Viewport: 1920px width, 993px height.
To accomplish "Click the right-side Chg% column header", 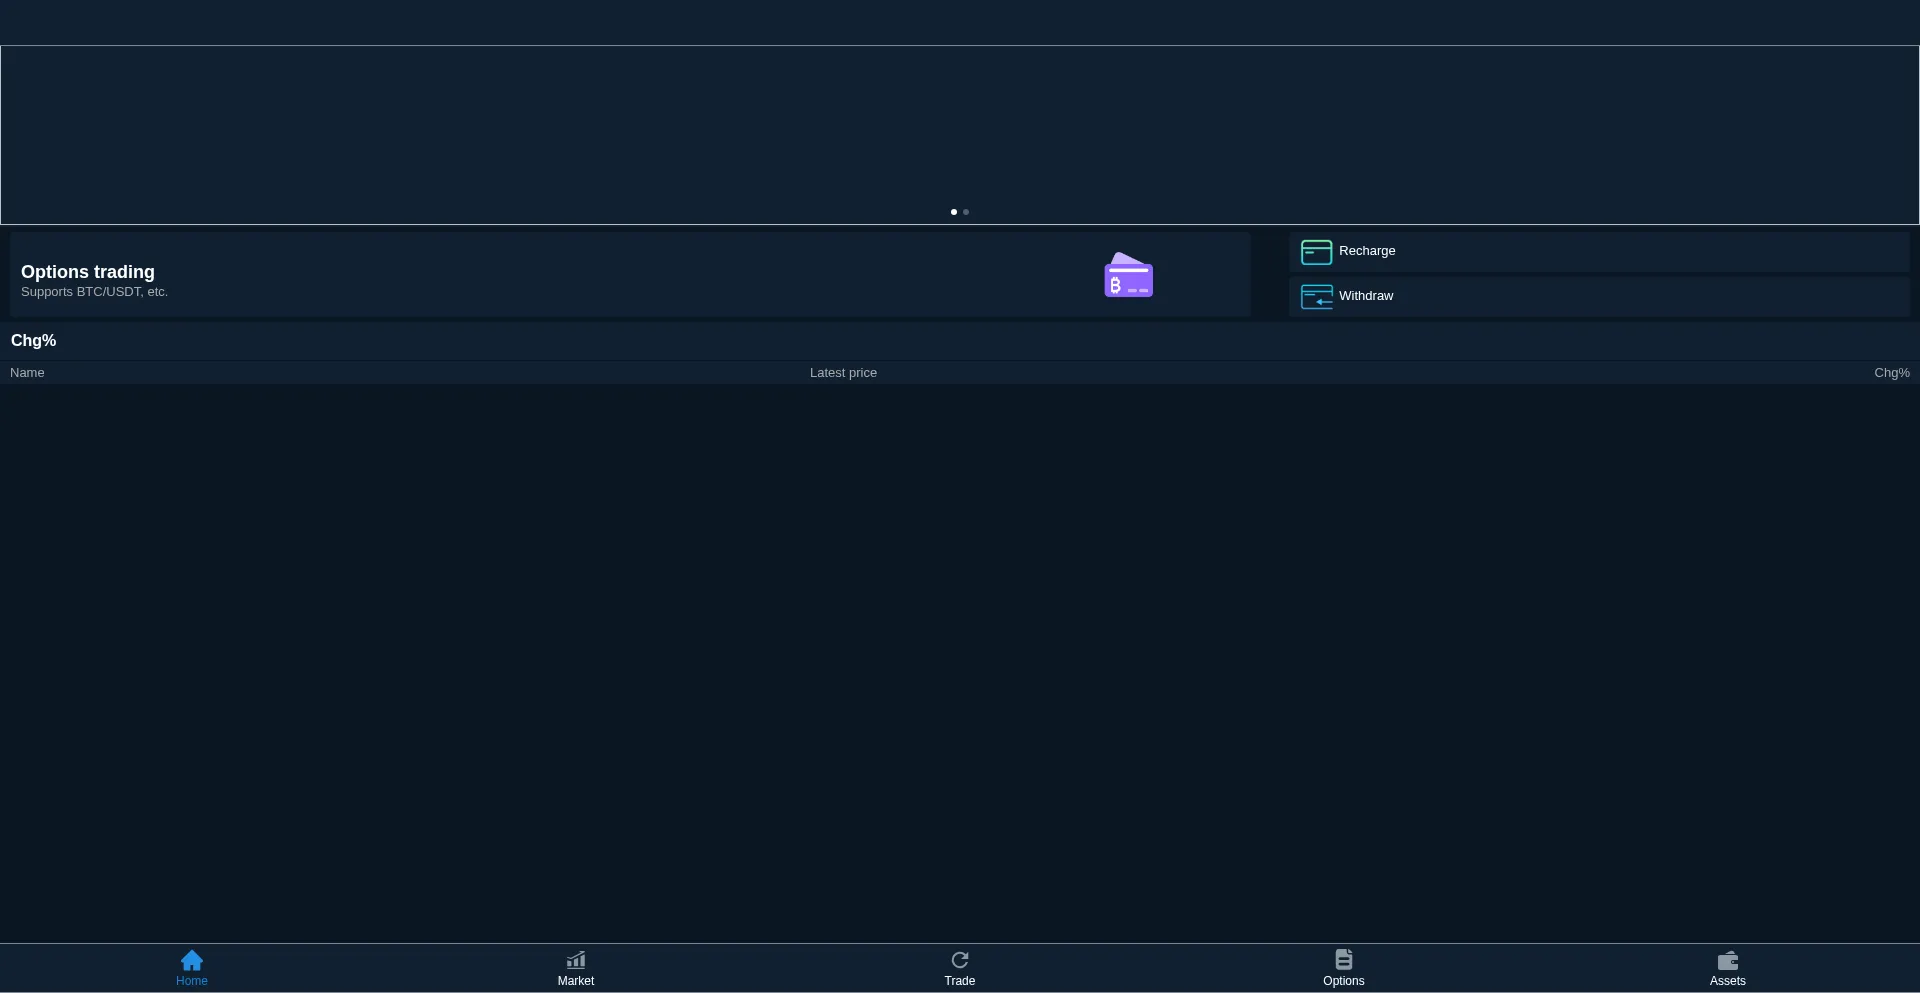I will (x=1891, y=373).
